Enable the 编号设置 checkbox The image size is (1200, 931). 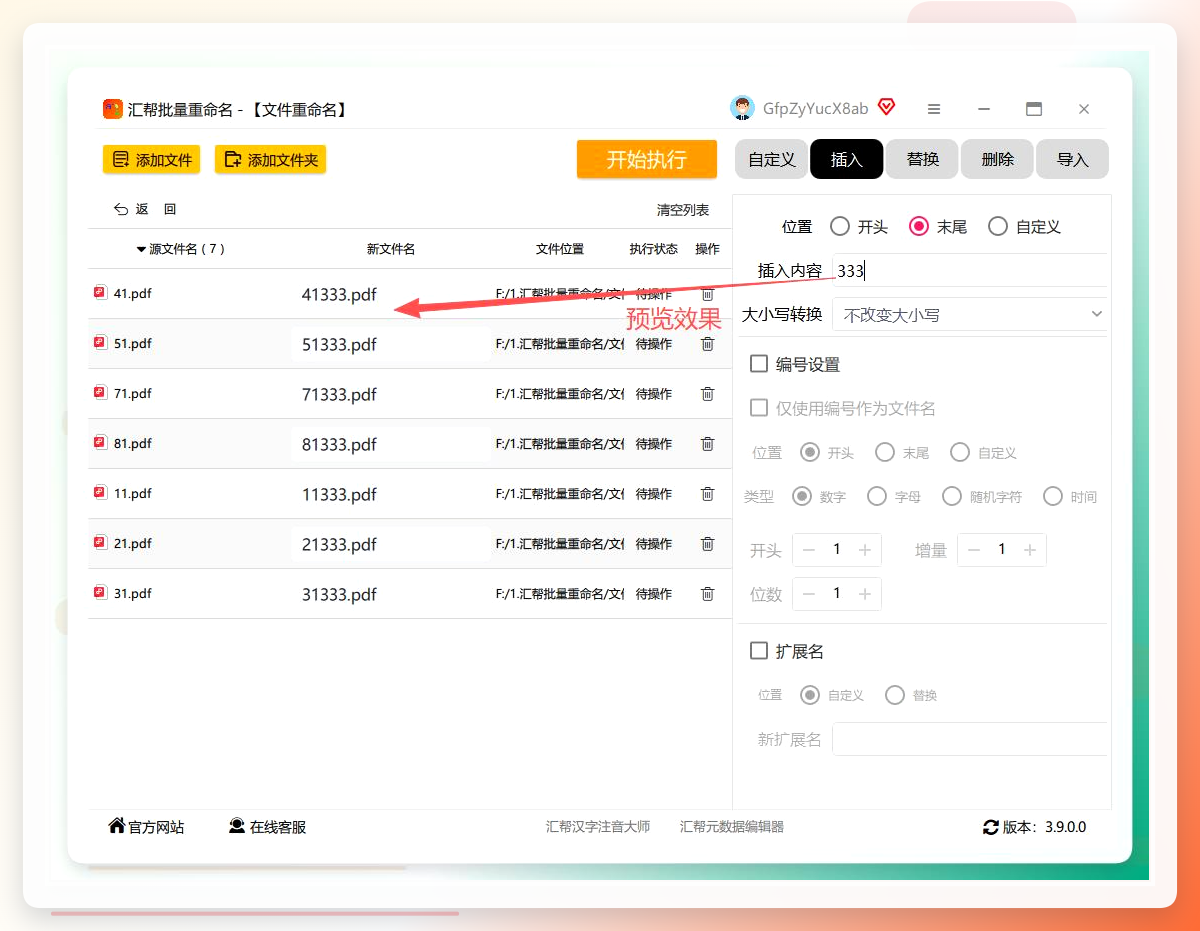[759, 365]
